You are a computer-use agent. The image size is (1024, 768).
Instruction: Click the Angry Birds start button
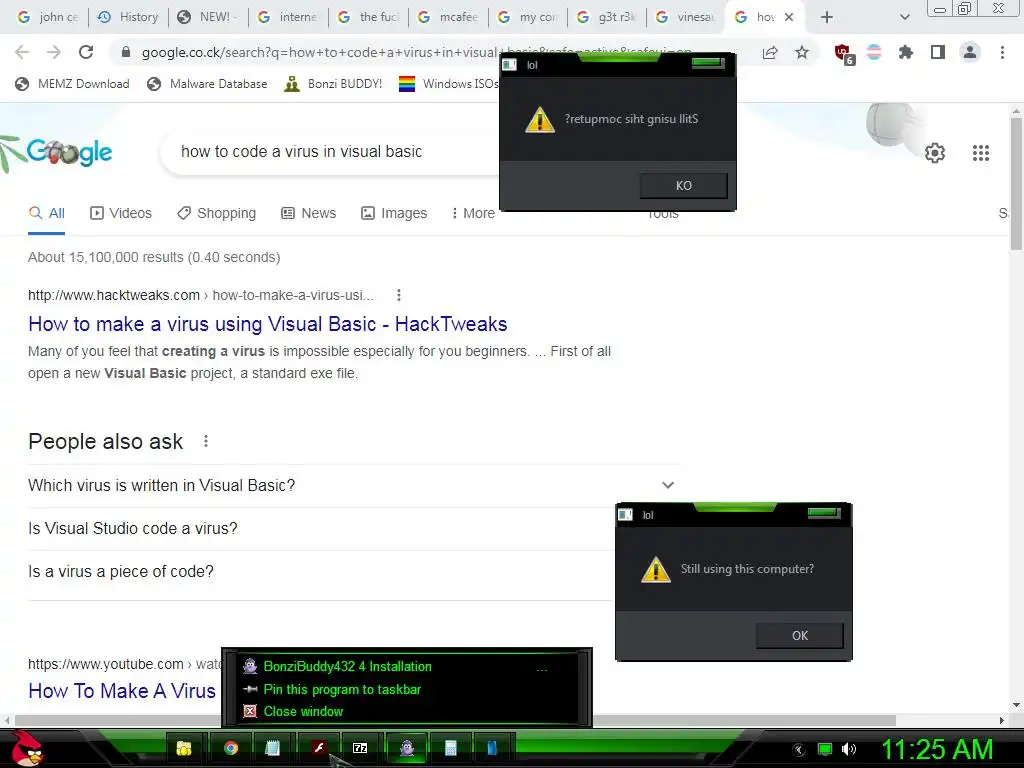click(26, 748)
